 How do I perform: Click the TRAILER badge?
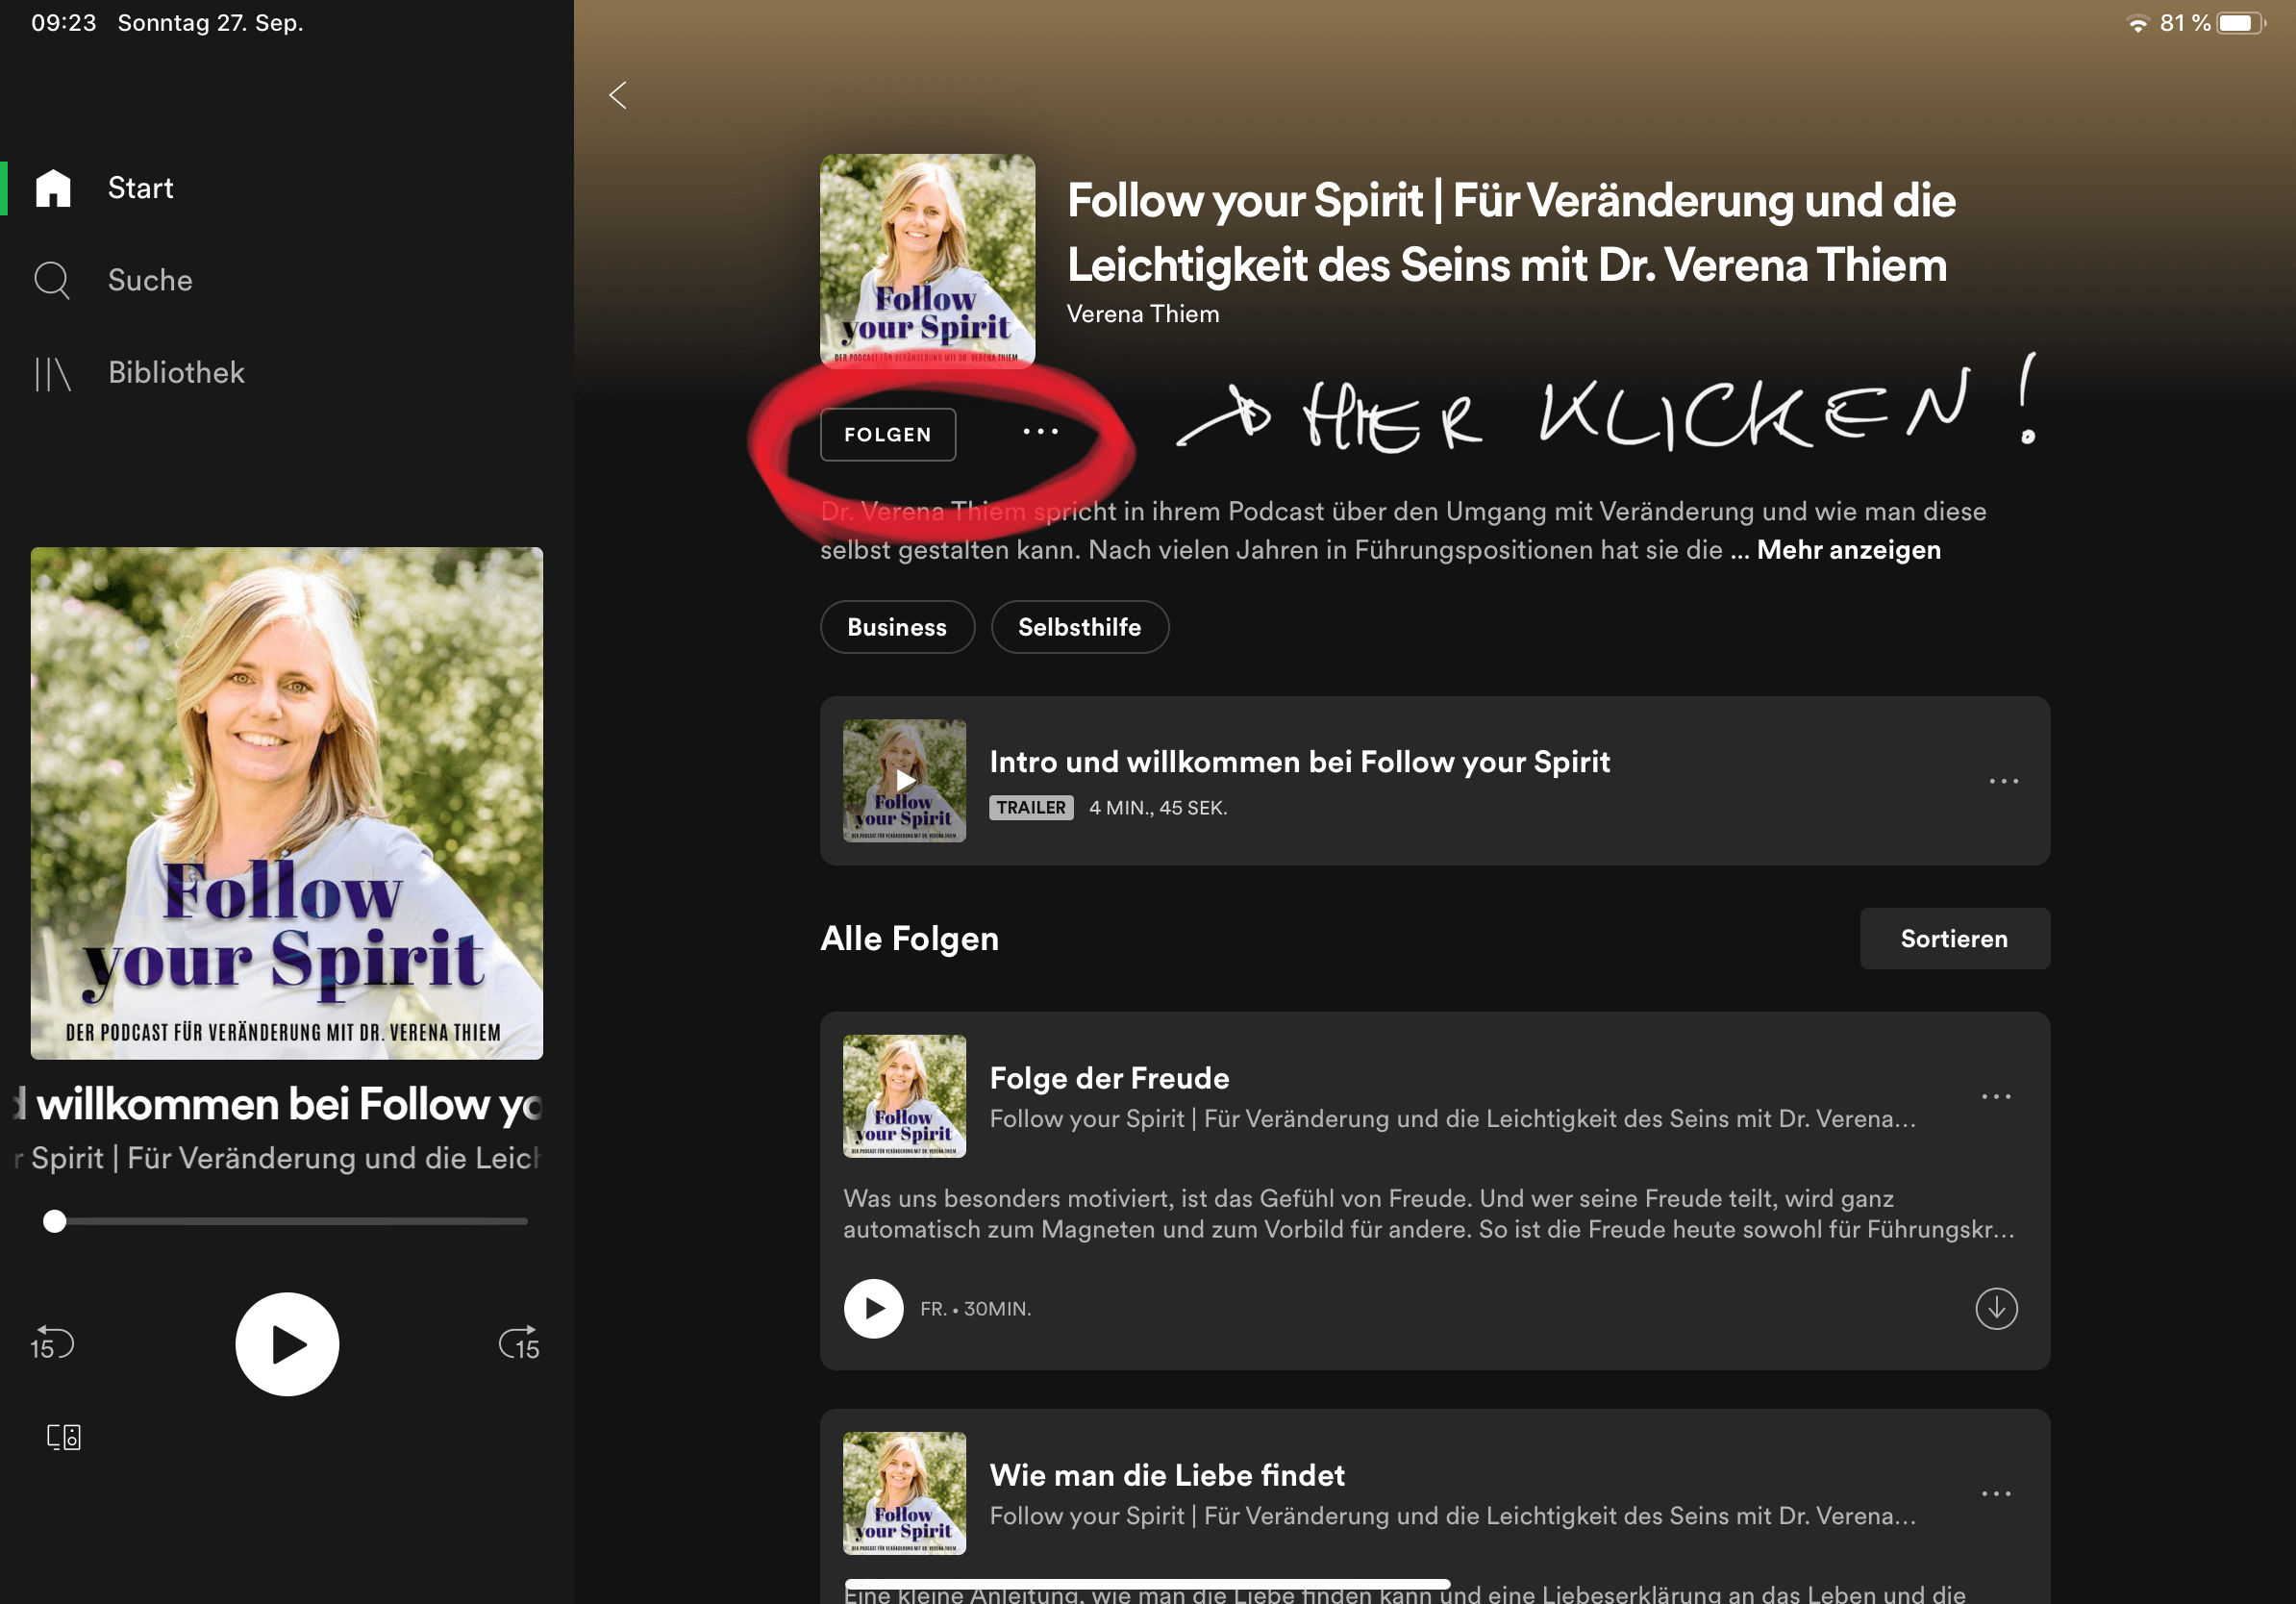pos(1031,807)
